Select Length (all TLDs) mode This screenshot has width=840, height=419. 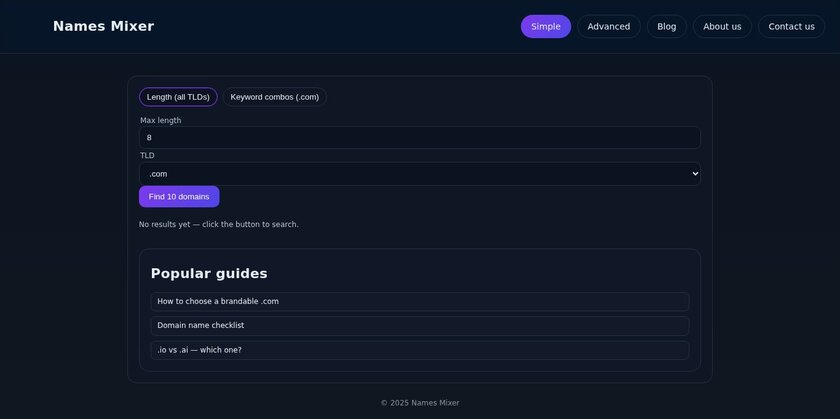178,97
